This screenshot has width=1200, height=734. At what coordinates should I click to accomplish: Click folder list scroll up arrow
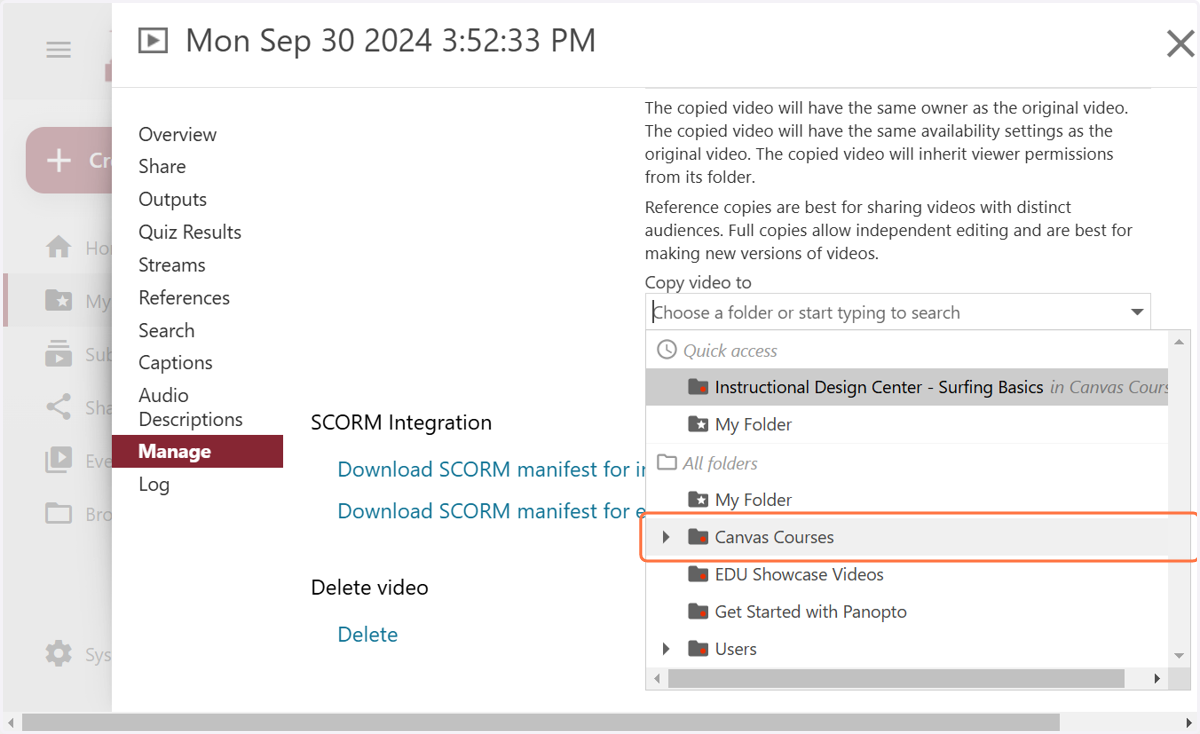[1179, 342]
